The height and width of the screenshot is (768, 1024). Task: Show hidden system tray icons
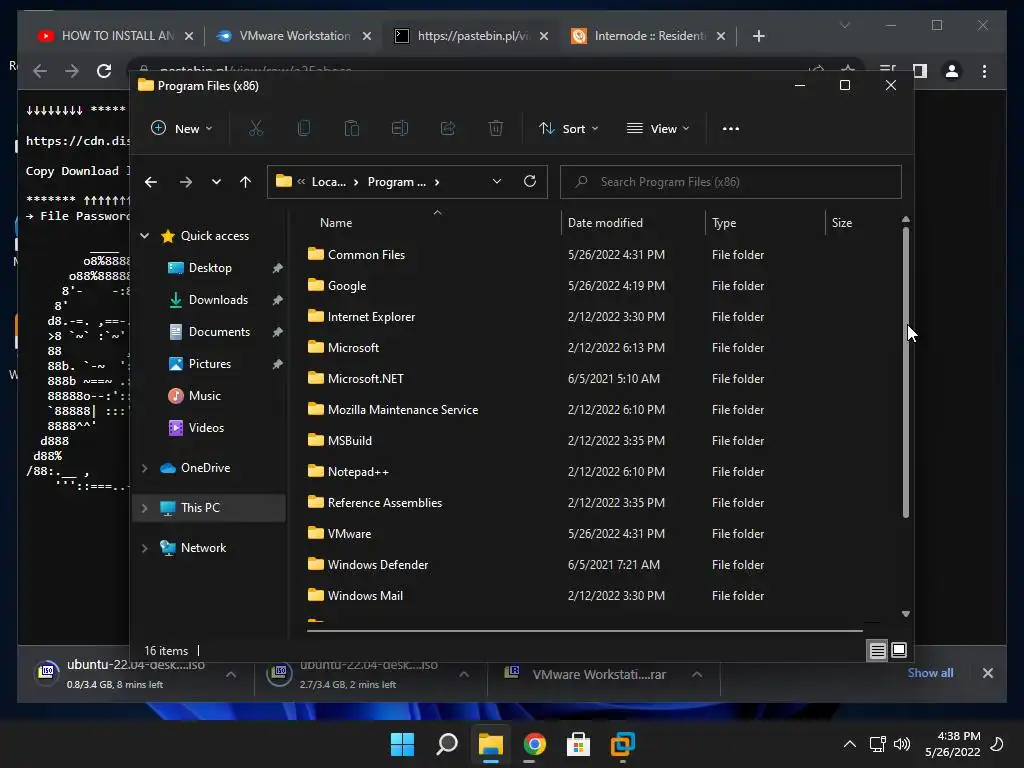[850, 744]
